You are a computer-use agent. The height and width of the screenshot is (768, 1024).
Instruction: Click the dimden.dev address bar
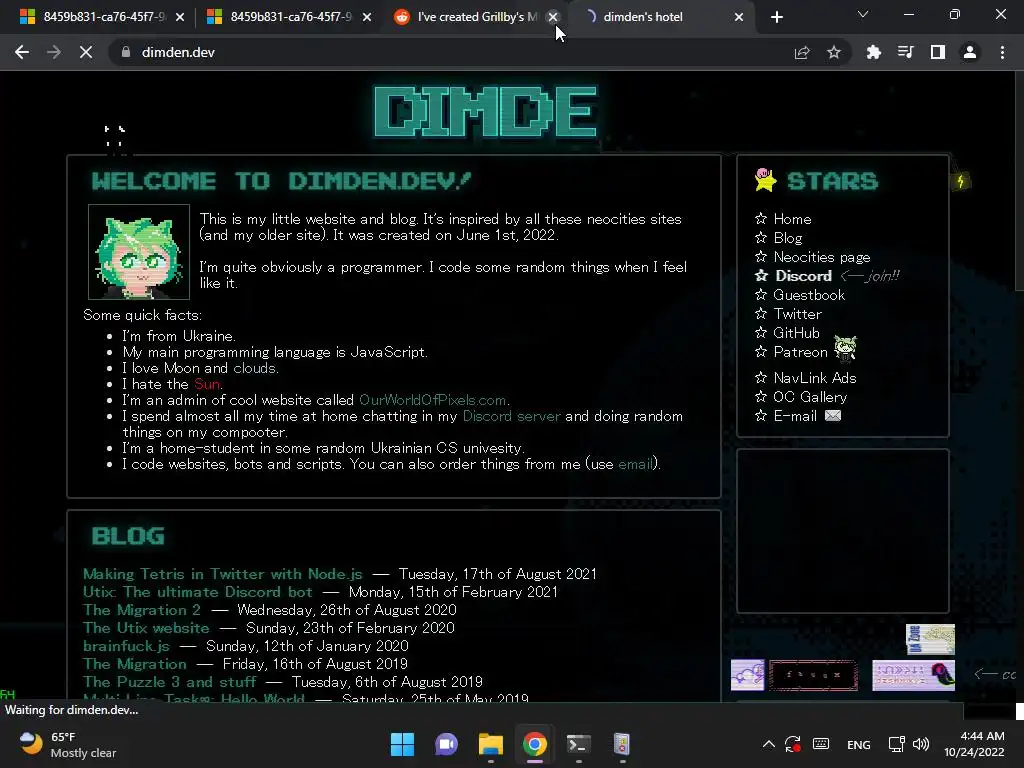451,52
